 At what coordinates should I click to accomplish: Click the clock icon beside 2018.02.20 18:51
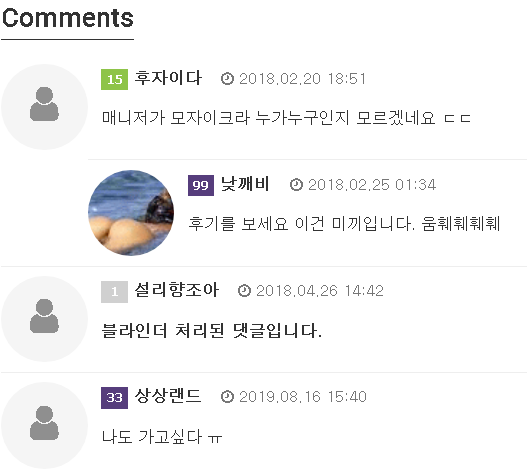pos(227,79)
